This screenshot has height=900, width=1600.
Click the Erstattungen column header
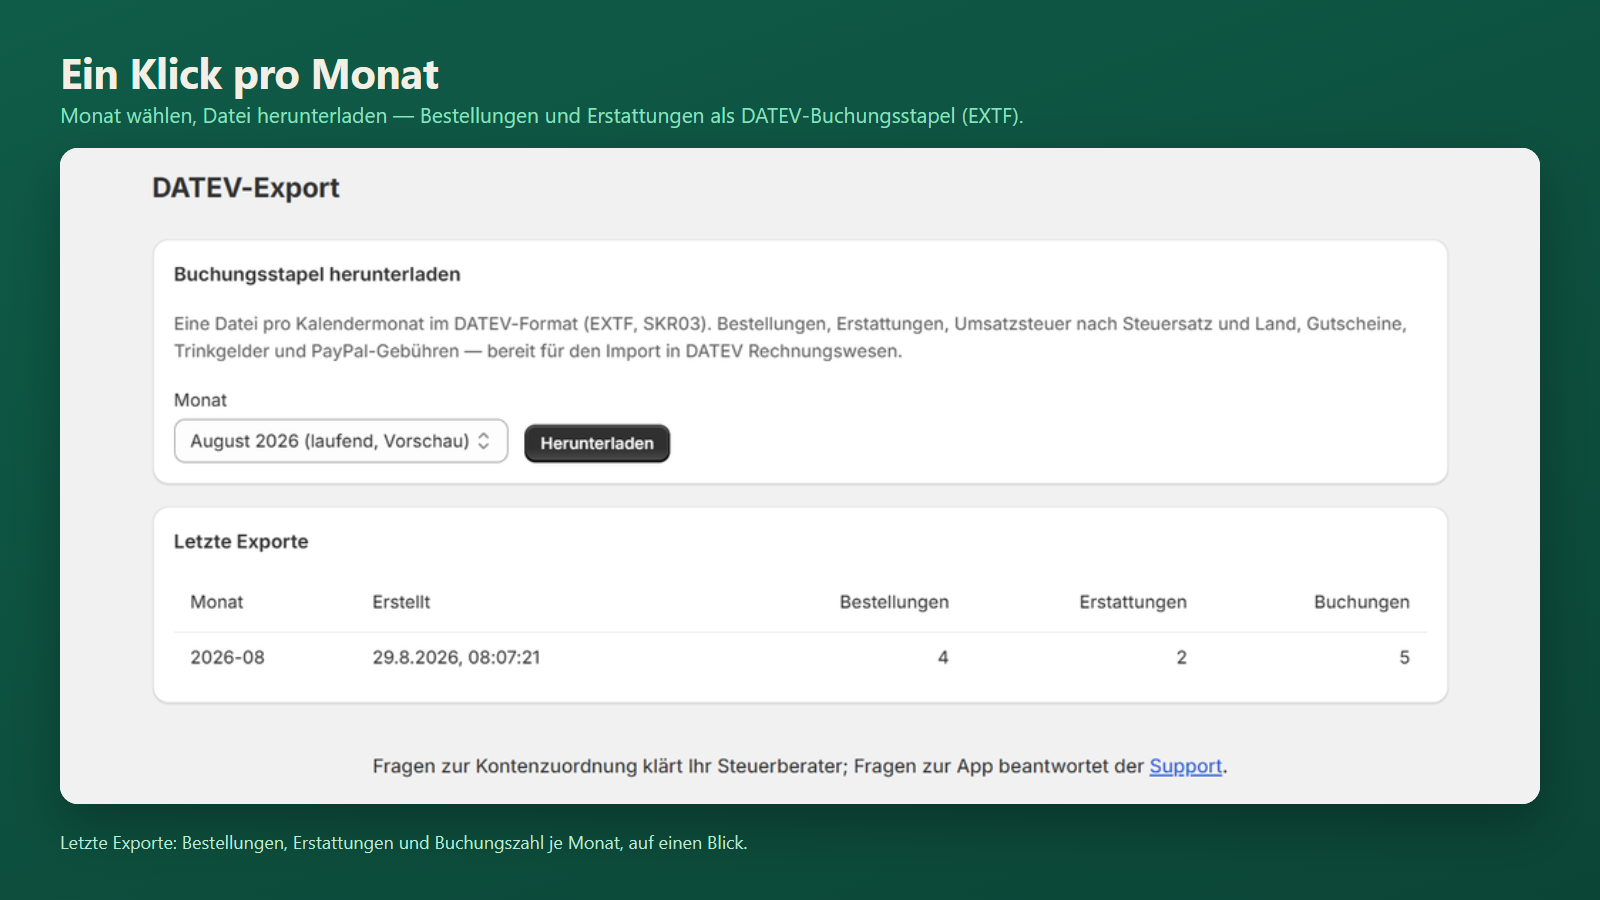pos(1133,602)
